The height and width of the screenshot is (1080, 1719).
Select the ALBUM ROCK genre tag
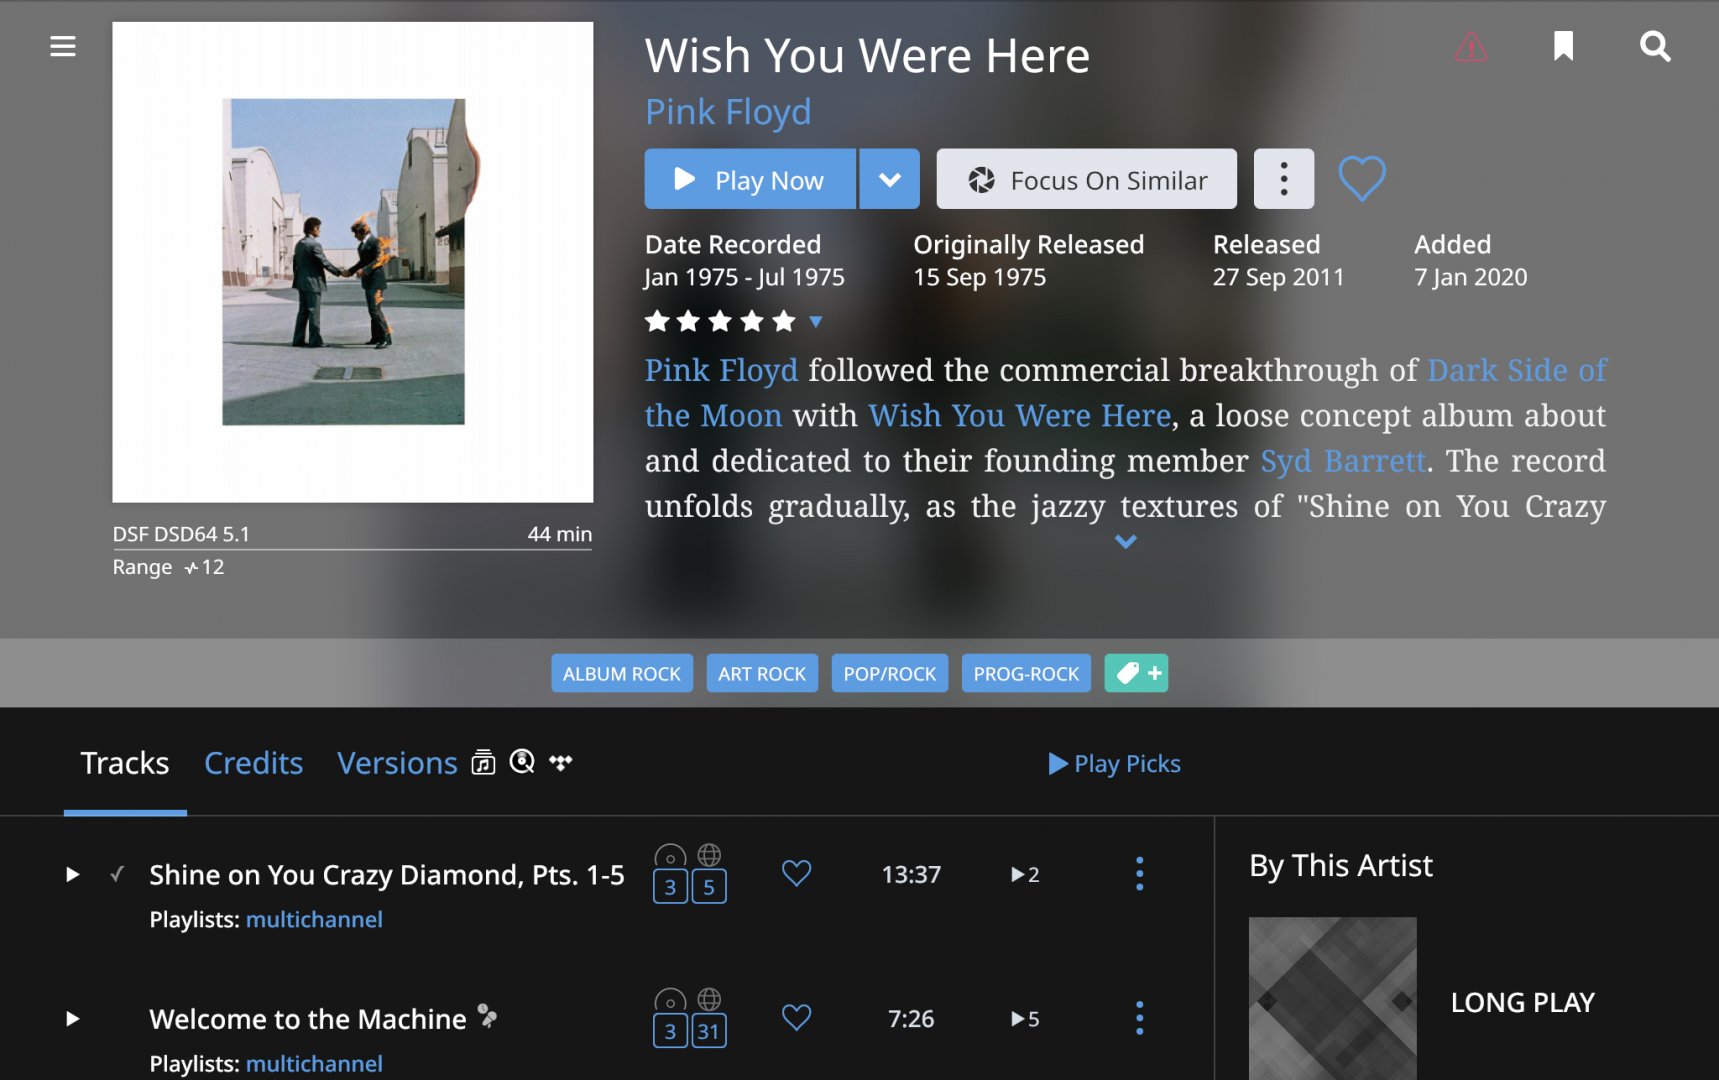[622, 674]
